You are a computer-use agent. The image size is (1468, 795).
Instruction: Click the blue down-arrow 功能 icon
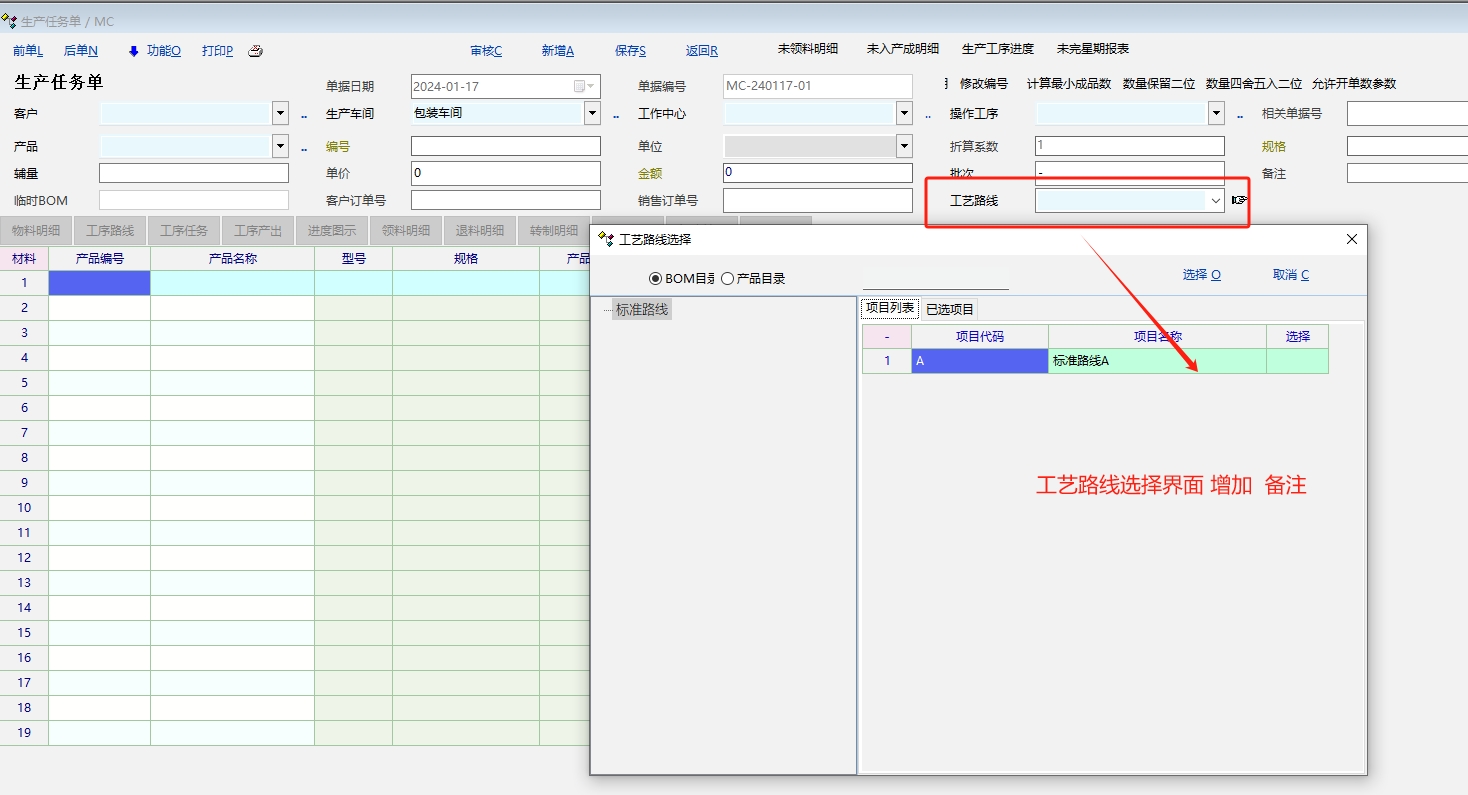click(x=134, y=51)
